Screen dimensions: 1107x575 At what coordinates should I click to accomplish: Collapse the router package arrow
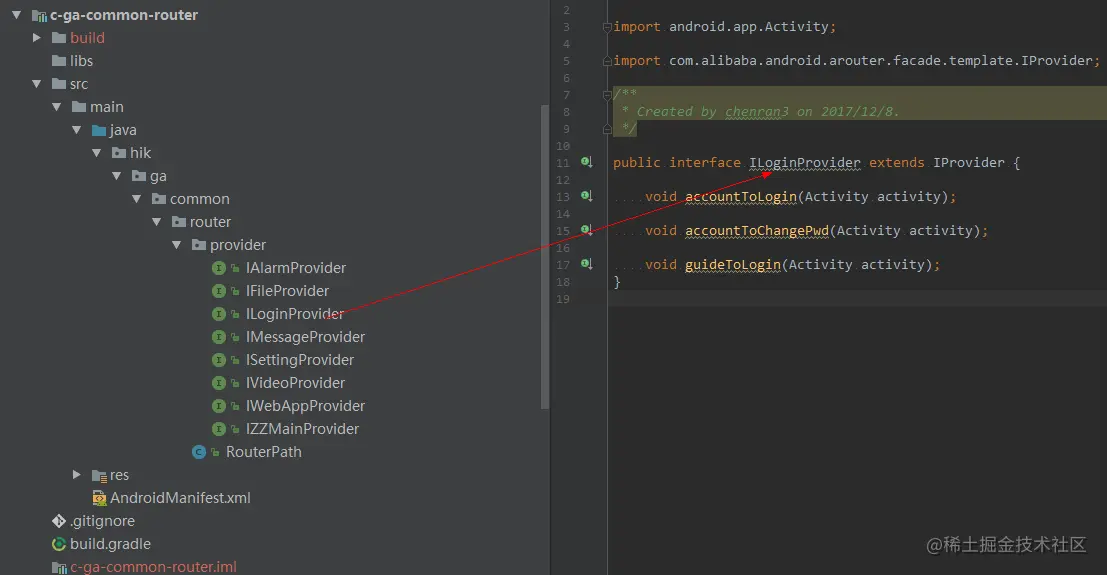157,221
